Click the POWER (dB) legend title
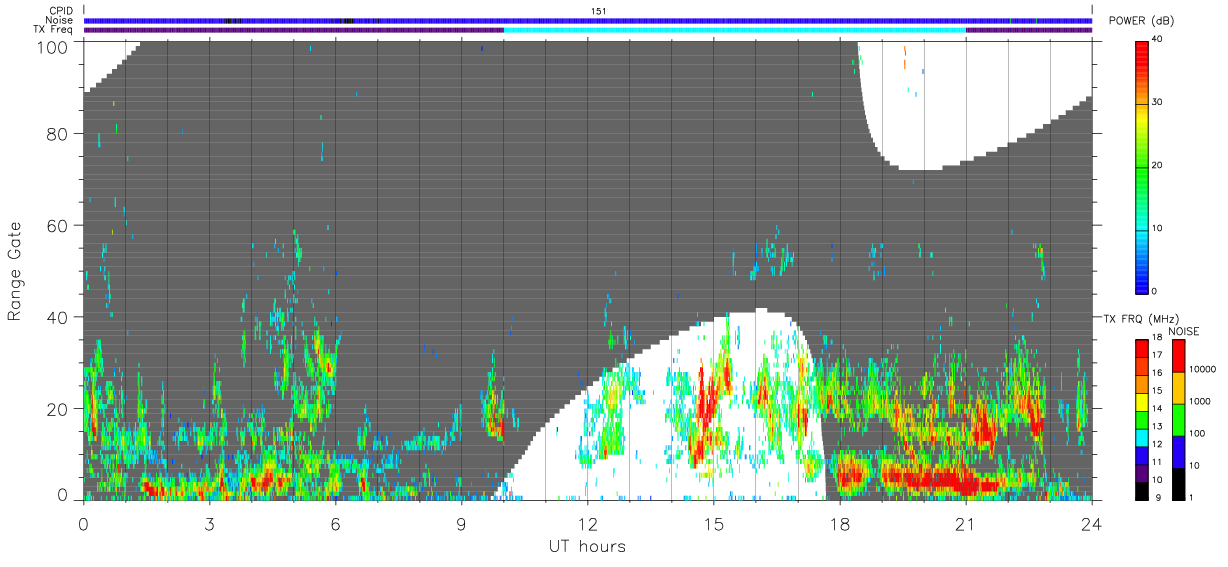 coord(1140,21)
